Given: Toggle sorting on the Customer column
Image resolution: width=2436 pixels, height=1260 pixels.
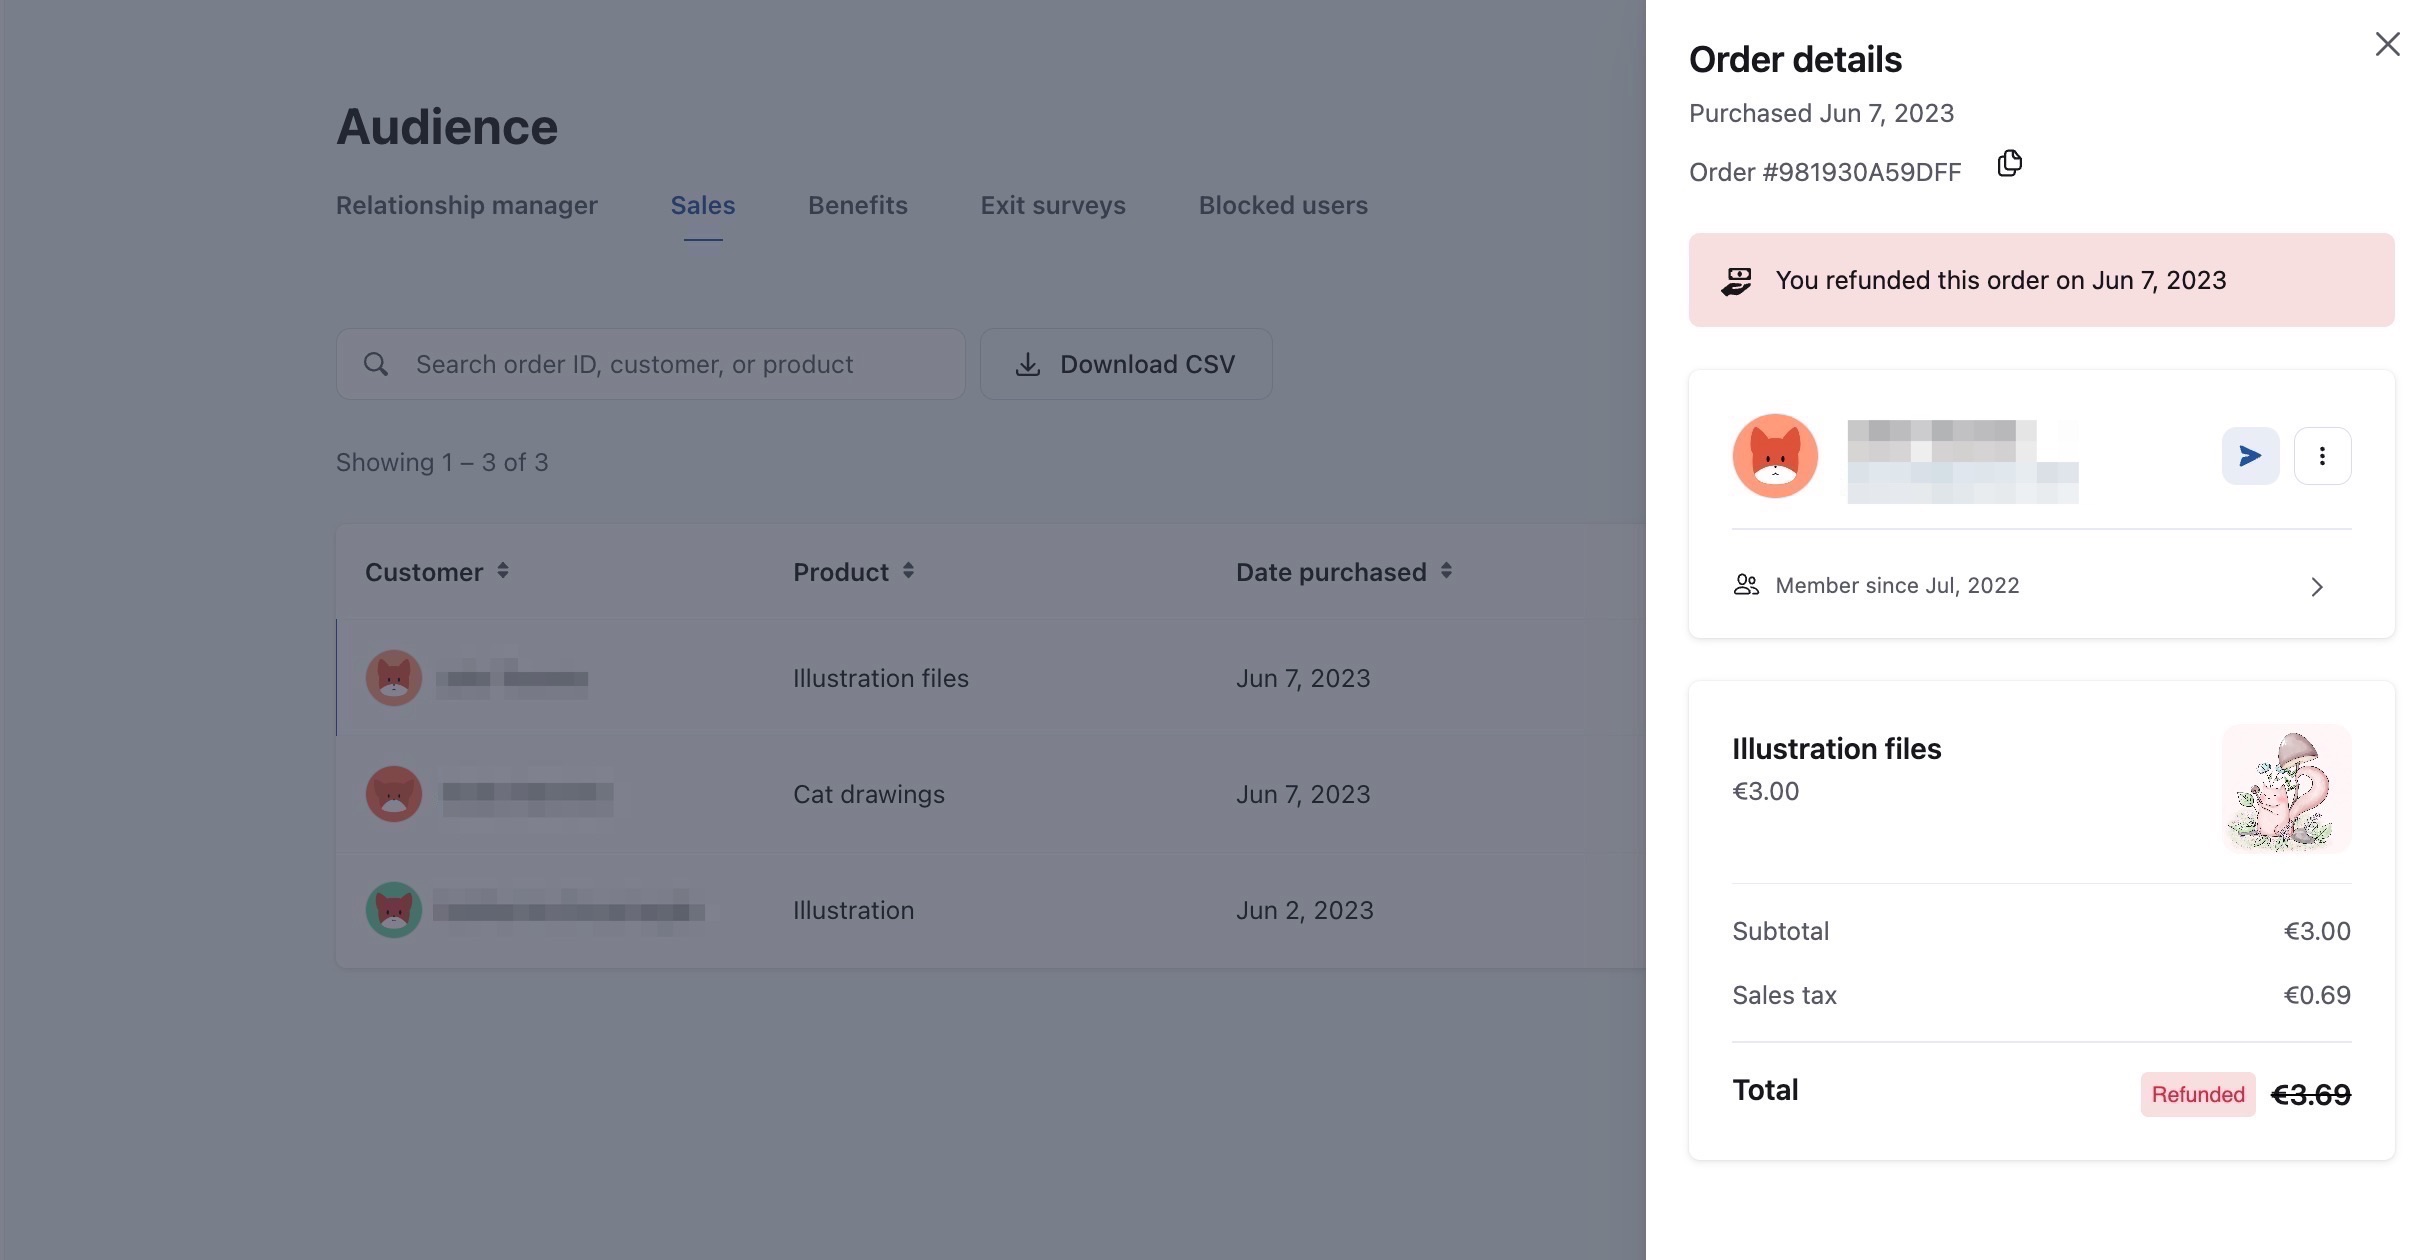Looking at the screenshot, I should (502, 571).
